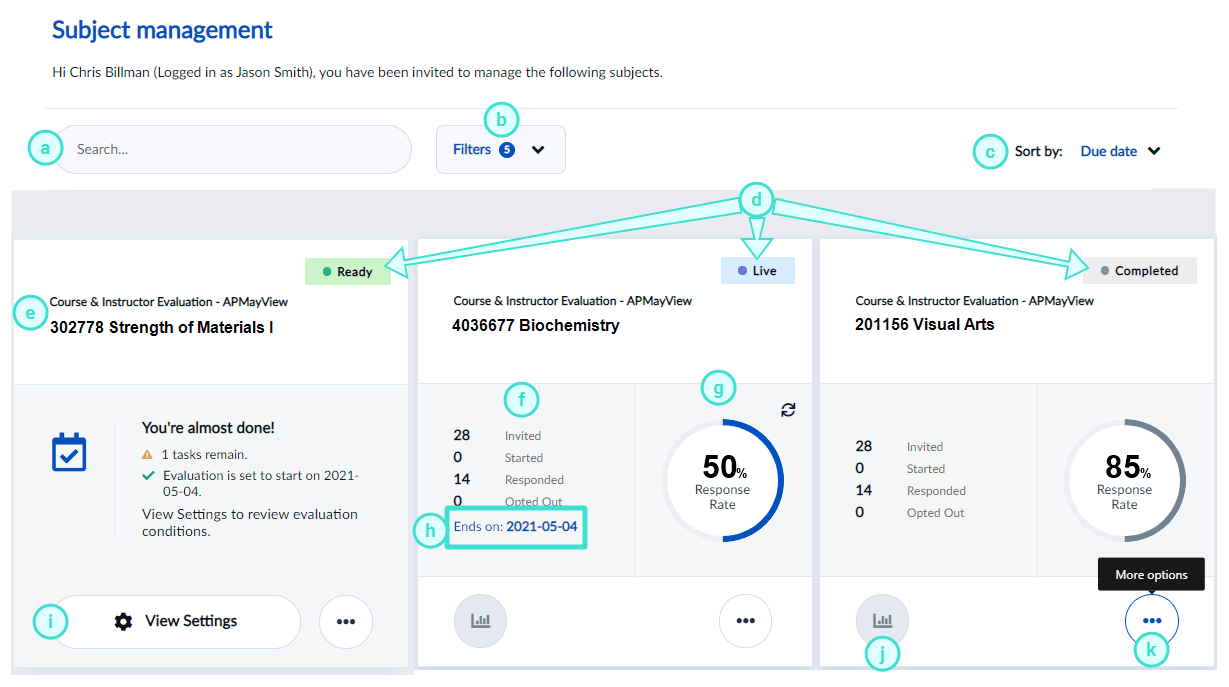This screenshot has height=687, width=1229.
Task: Click the 50% response rate ring for Biochemistry
Action: click(722, 481)
